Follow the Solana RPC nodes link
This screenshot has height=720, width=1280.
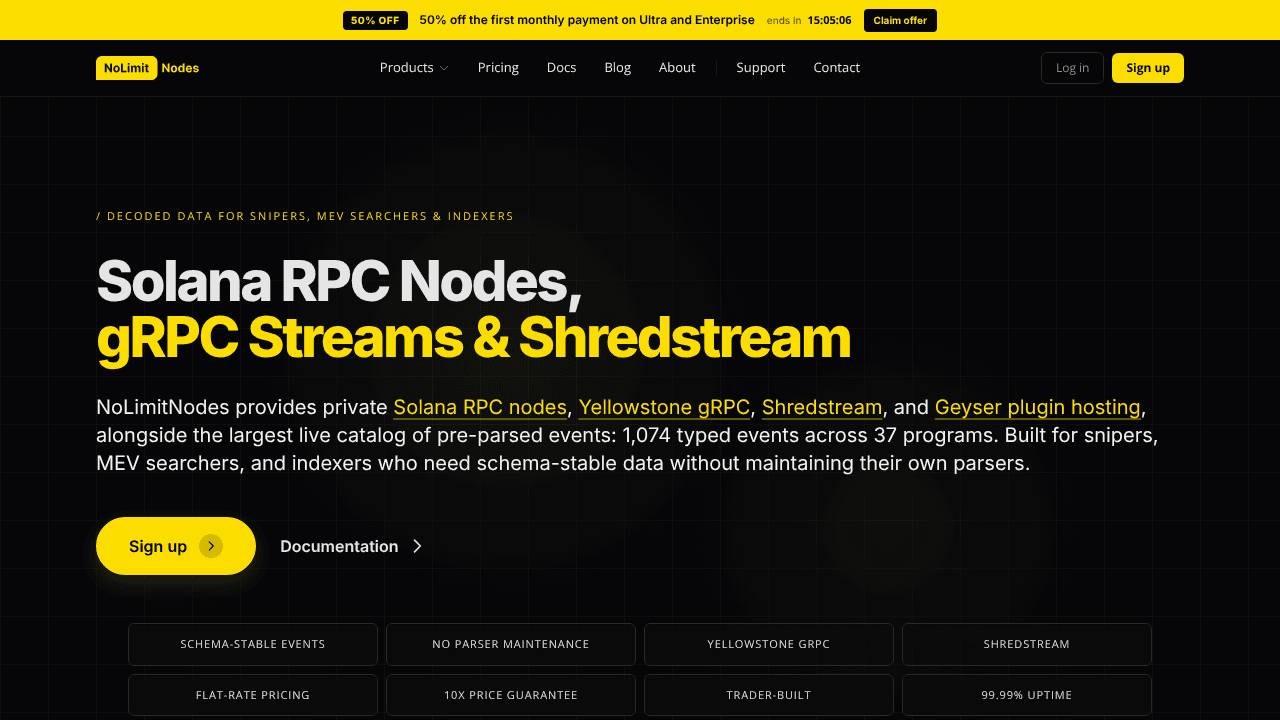(x=480, y=408)
